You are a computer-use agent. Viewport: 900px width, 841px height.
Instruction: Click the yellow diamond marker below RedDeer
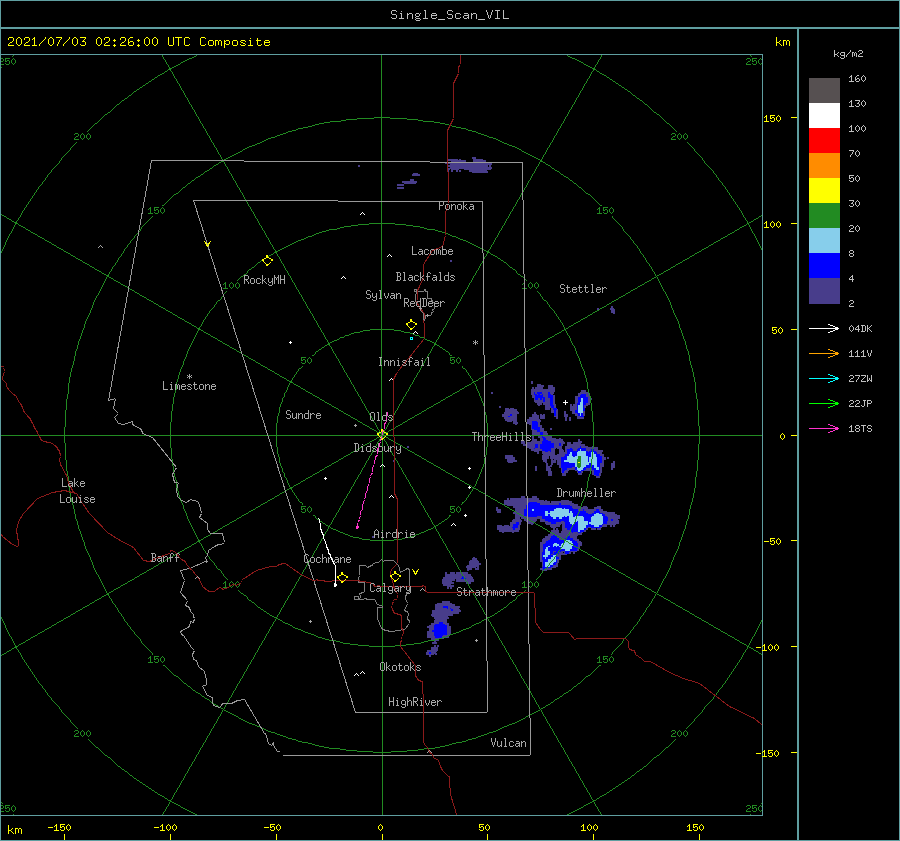411,325
